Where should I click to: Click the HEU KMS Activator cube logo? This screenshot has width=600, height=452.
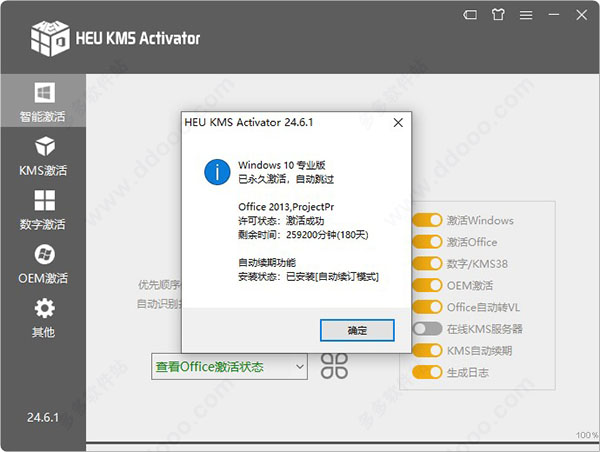tap(50, 38)
